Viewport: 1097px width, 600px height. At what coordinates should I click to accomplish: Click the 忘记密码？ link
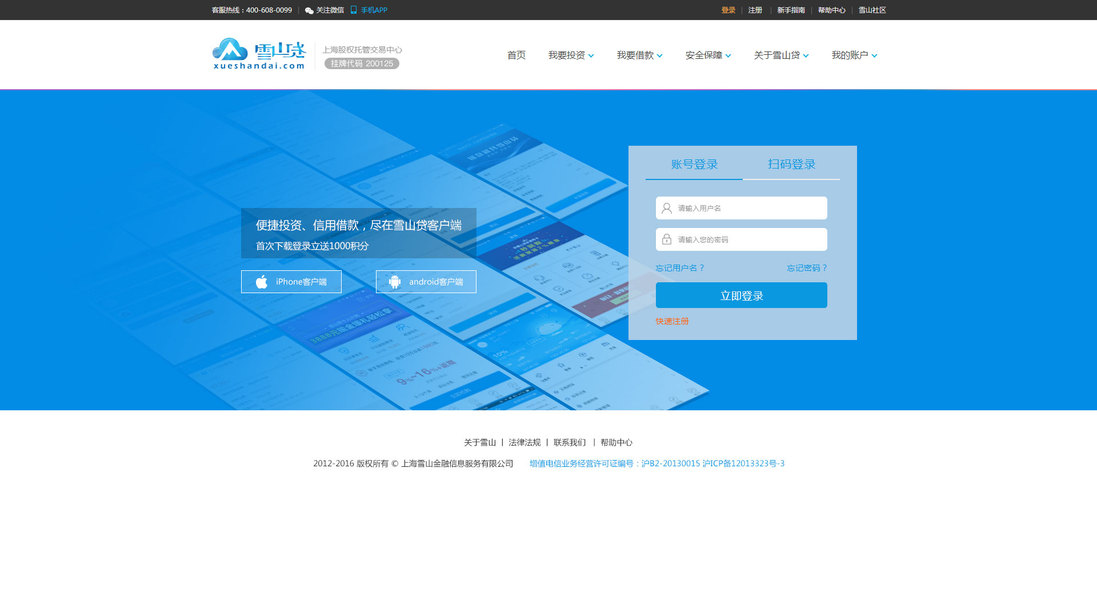[x=807, y=268]
